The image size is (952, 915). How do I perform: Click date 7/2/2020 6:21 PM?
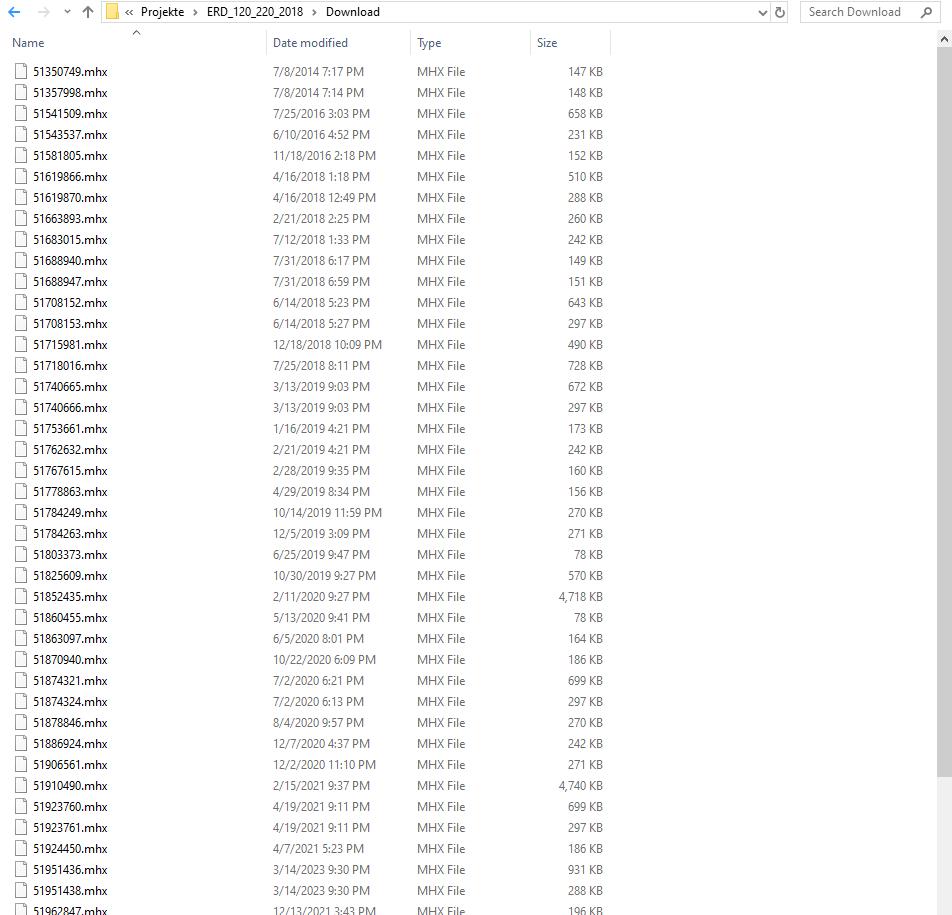(x=319, y=681)
